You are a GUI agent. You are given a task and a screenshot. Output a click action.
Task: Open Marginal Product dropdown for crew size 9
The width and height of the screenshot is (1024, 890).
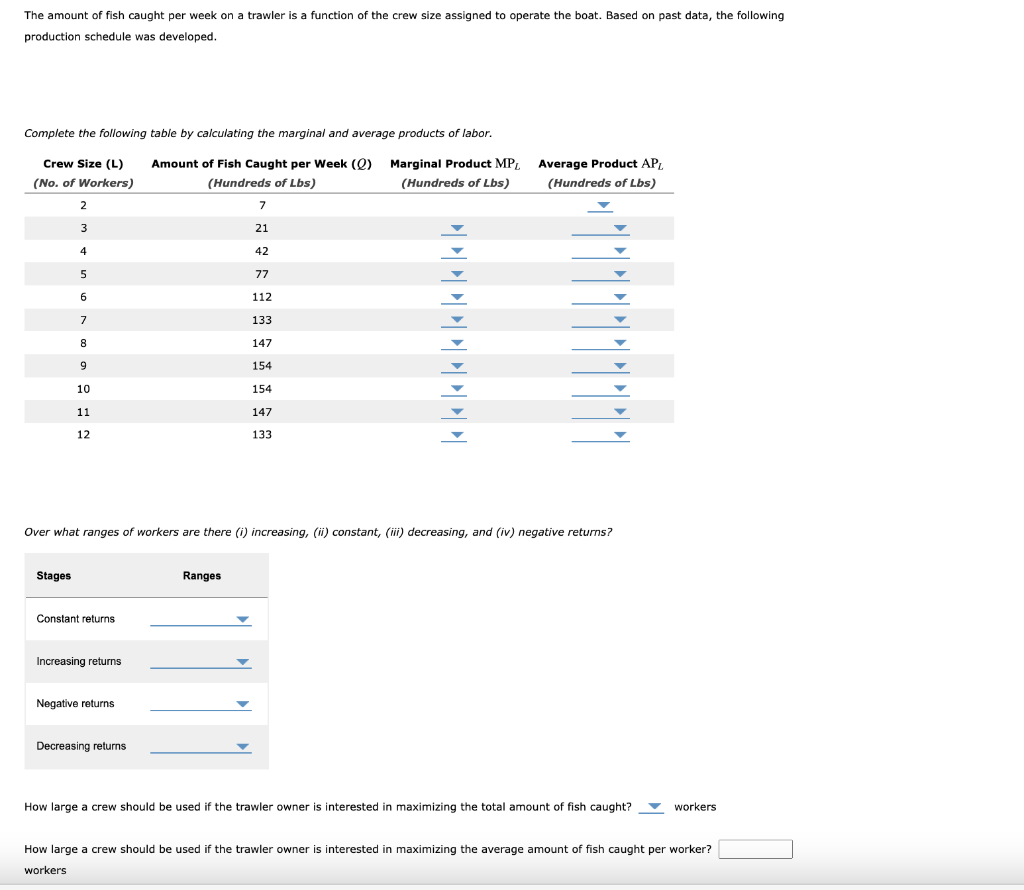(454, 366)
